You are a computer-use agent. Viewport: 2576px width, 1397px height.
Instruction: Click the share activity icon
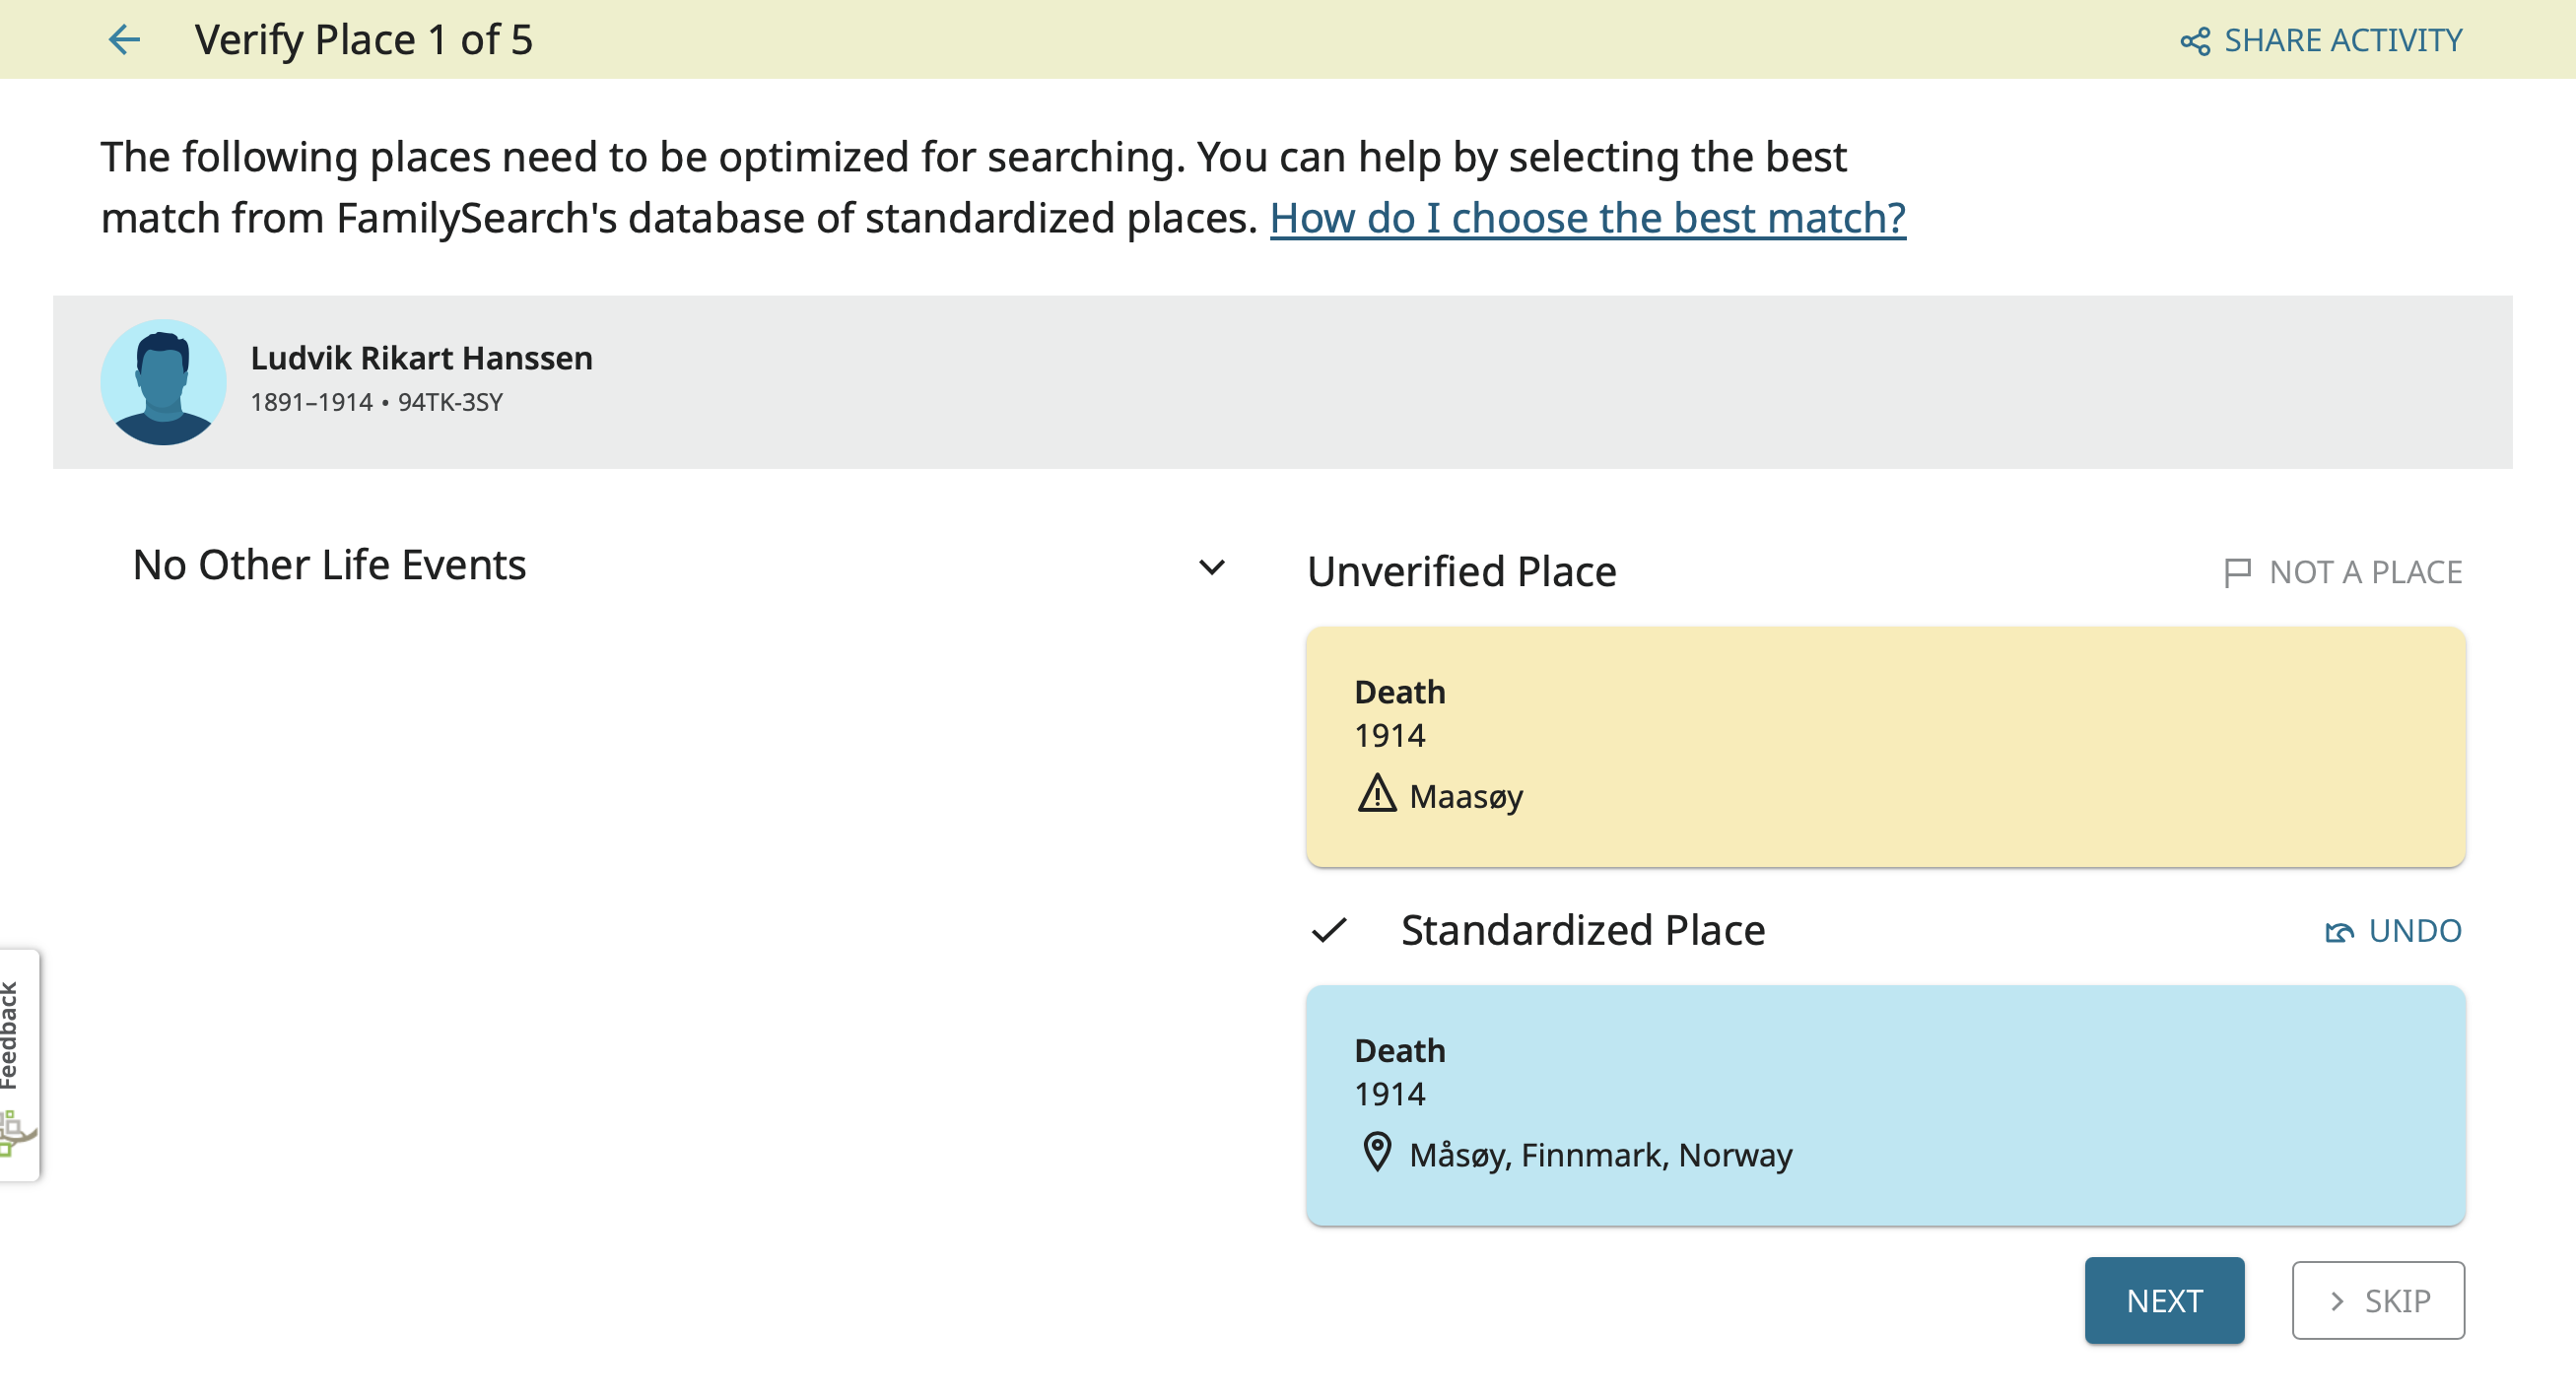[x=2194, y=41]
